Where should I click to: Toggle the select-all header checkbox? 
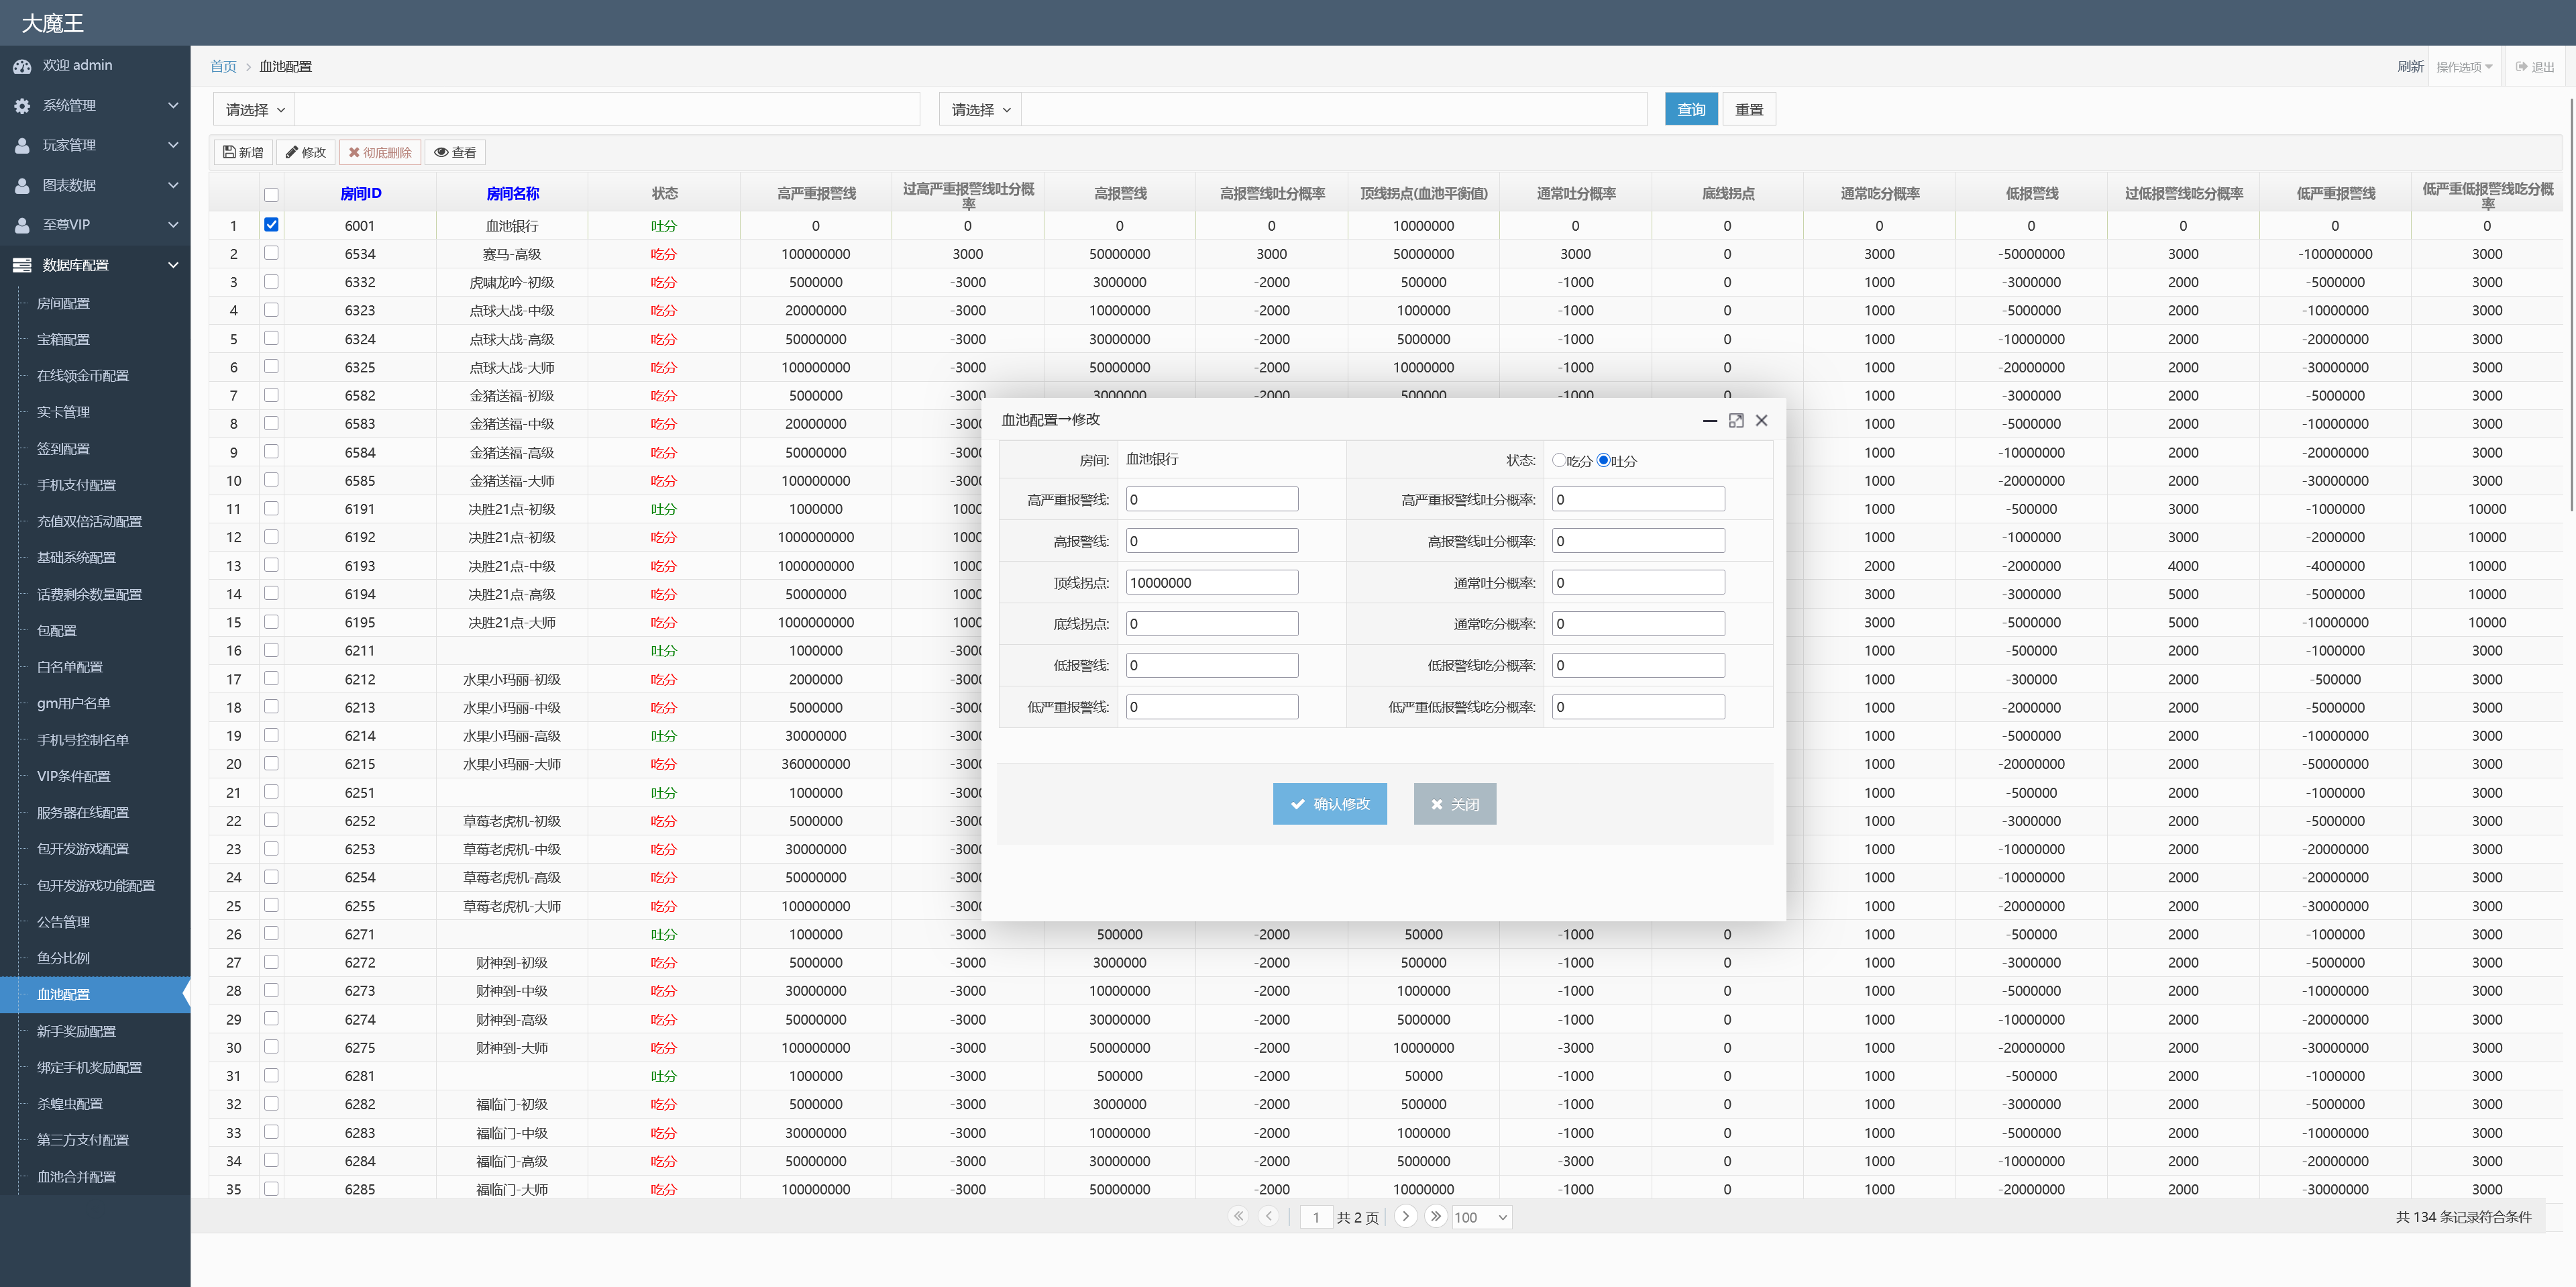point(271,194)
